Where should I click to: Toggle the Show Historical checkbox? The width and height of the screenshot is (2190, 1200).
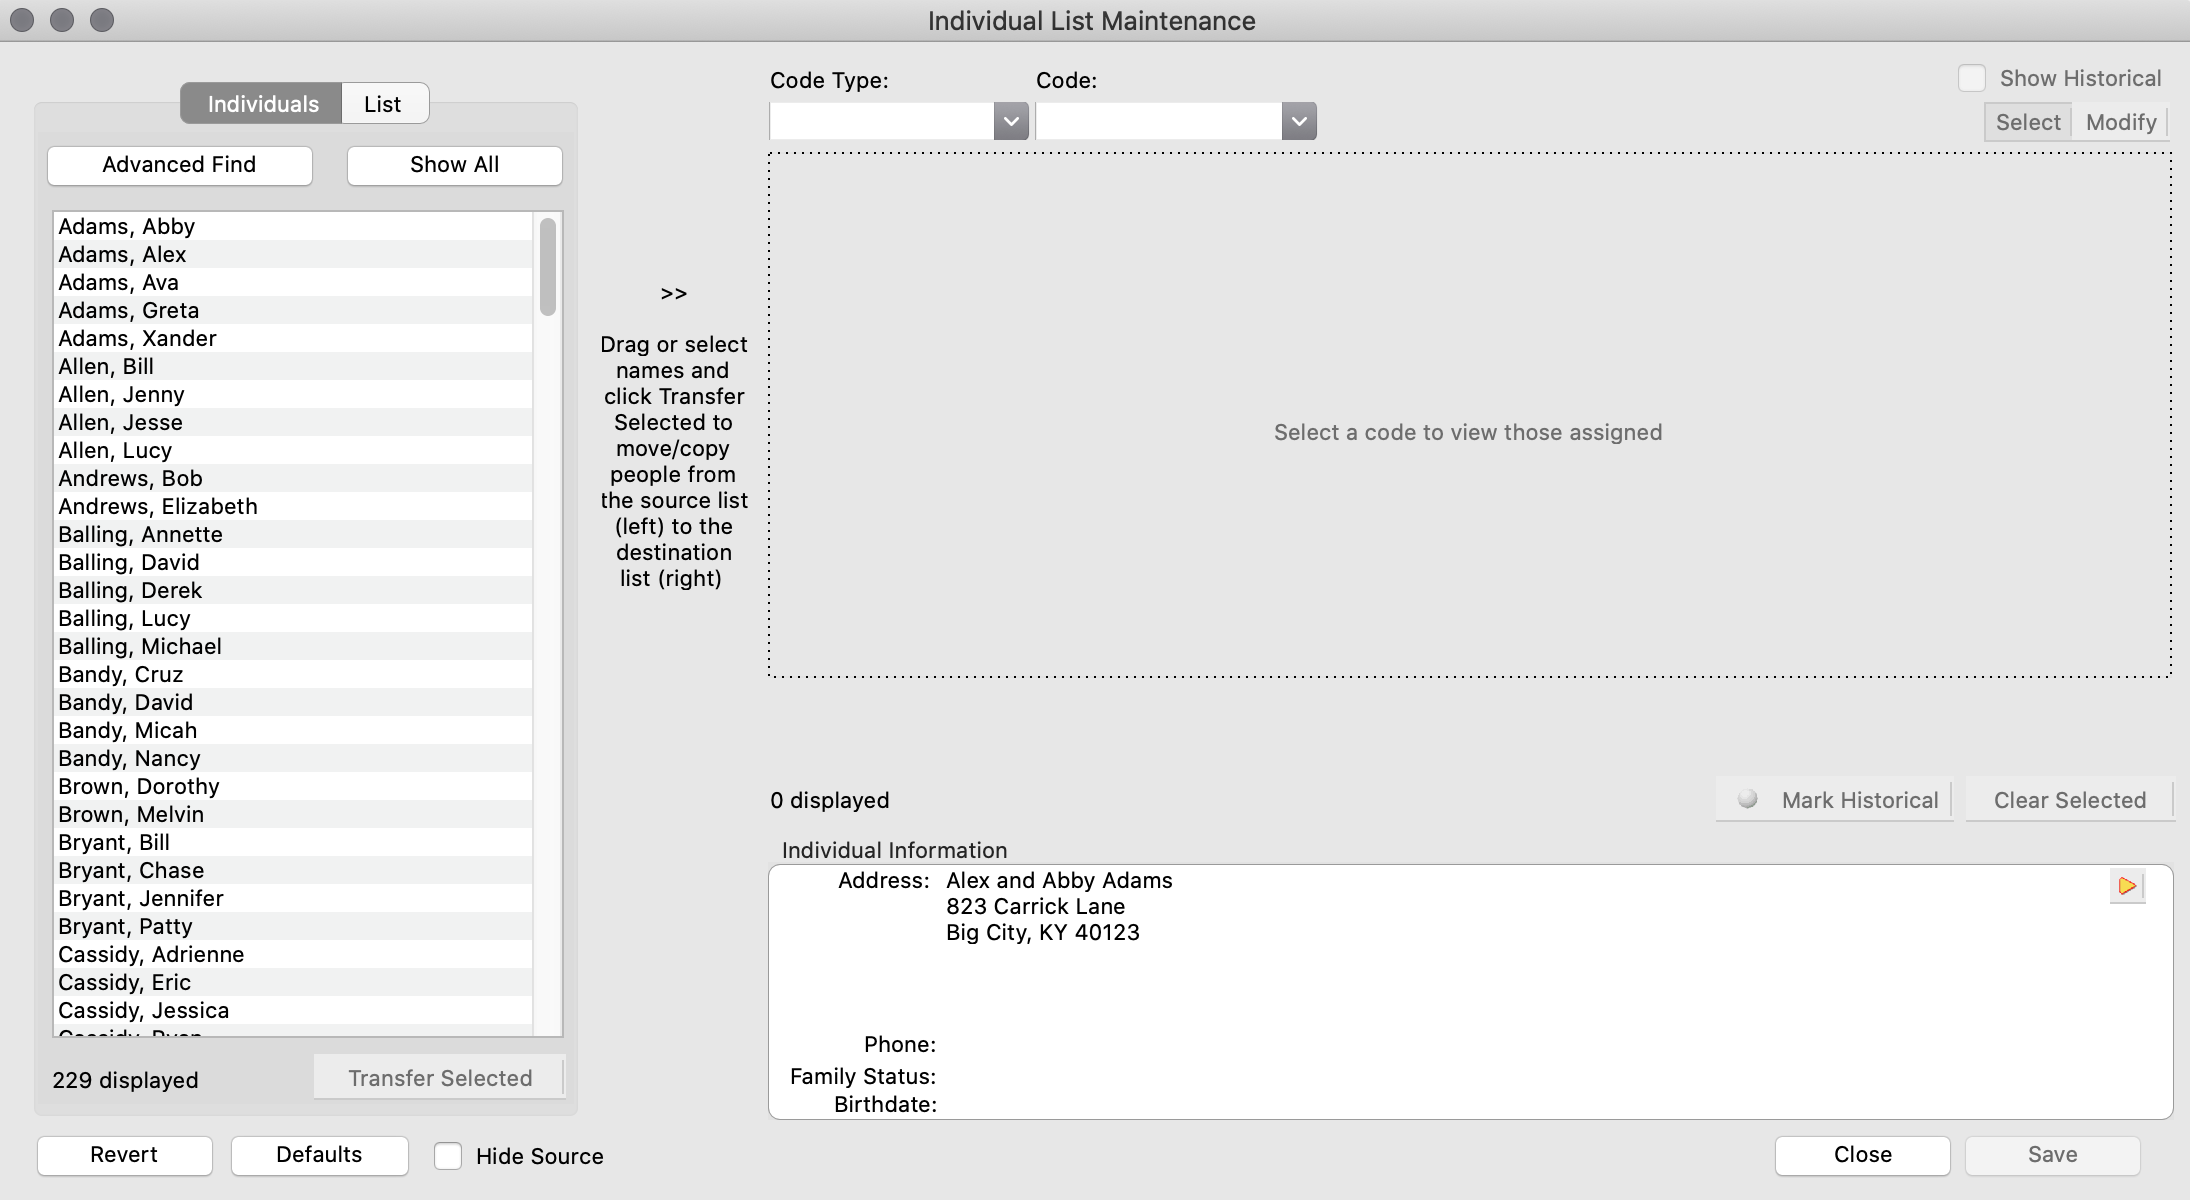1971,78
